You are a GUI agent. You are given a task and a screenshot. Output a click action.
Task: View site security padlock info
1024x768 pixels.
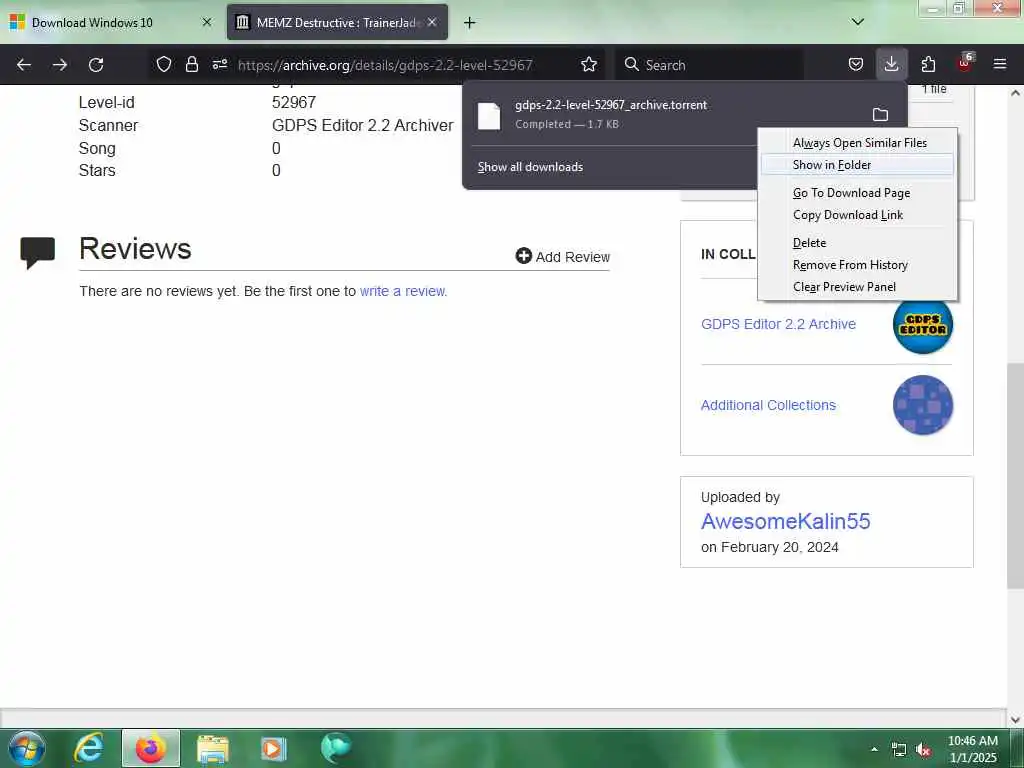[191, 64]
